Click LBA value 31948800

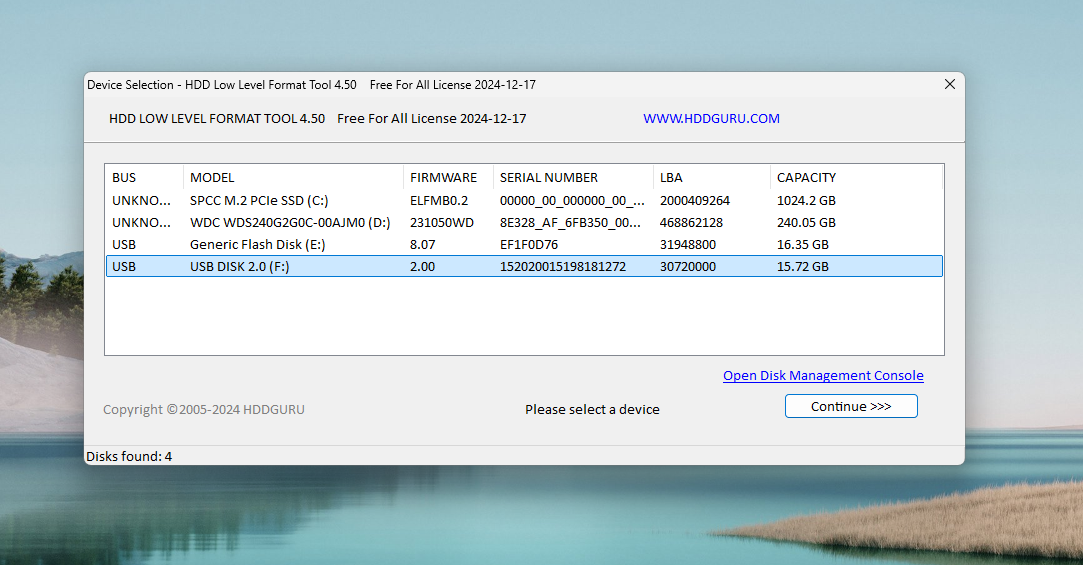tap(687, 245)
